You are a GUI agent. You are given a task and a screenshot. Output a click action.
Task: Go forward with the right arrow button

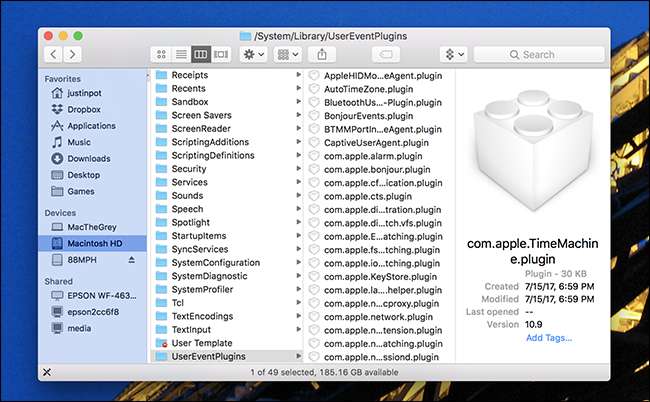point(72,54)
